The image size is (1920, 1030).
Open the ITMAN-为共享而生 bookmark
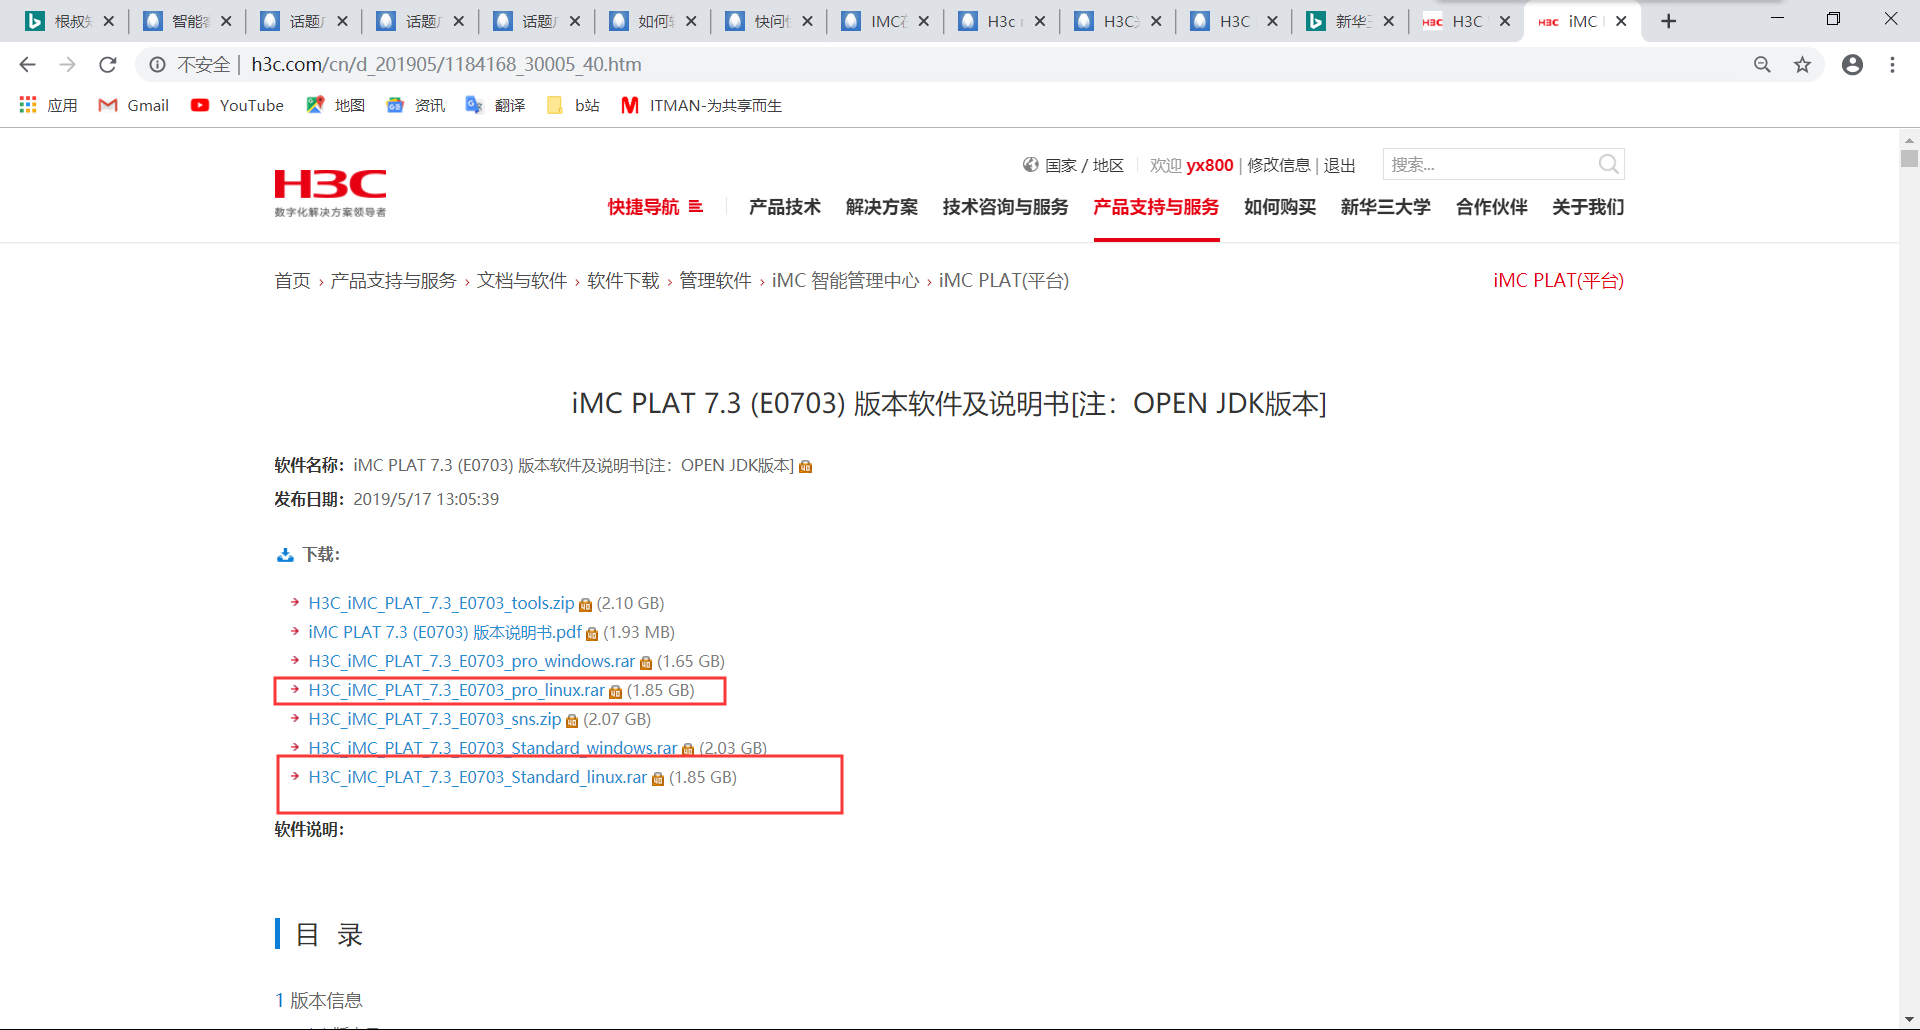point(701,105)
